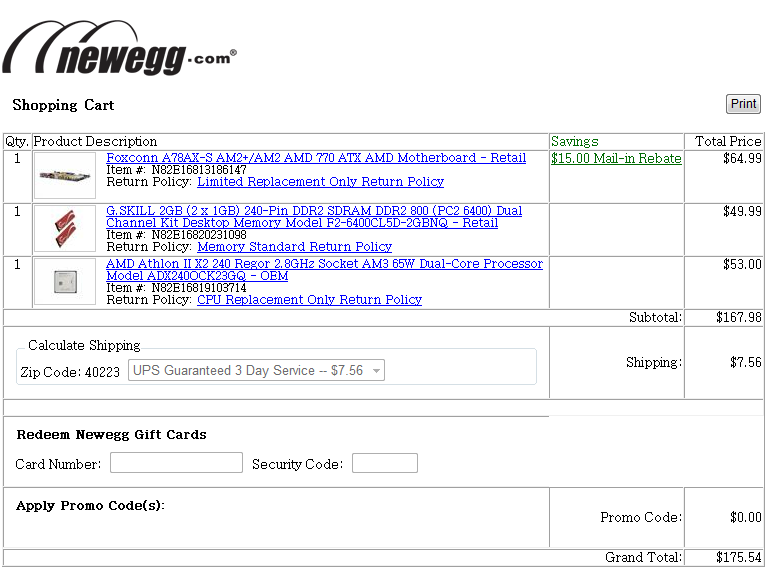The height and width of the screenshot is (577, 772).
Task: Open the AMD Athlon II X2 240 processor link
Action: (x=324, y=270)
